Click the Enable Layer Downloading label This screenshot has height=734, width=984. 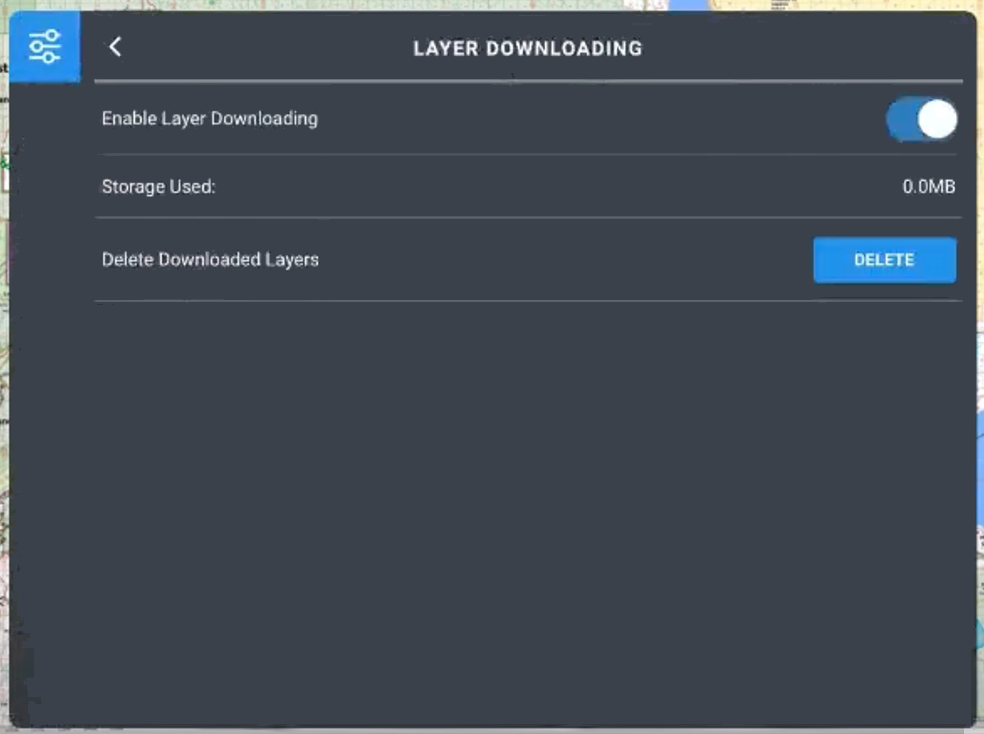point(210,119)
